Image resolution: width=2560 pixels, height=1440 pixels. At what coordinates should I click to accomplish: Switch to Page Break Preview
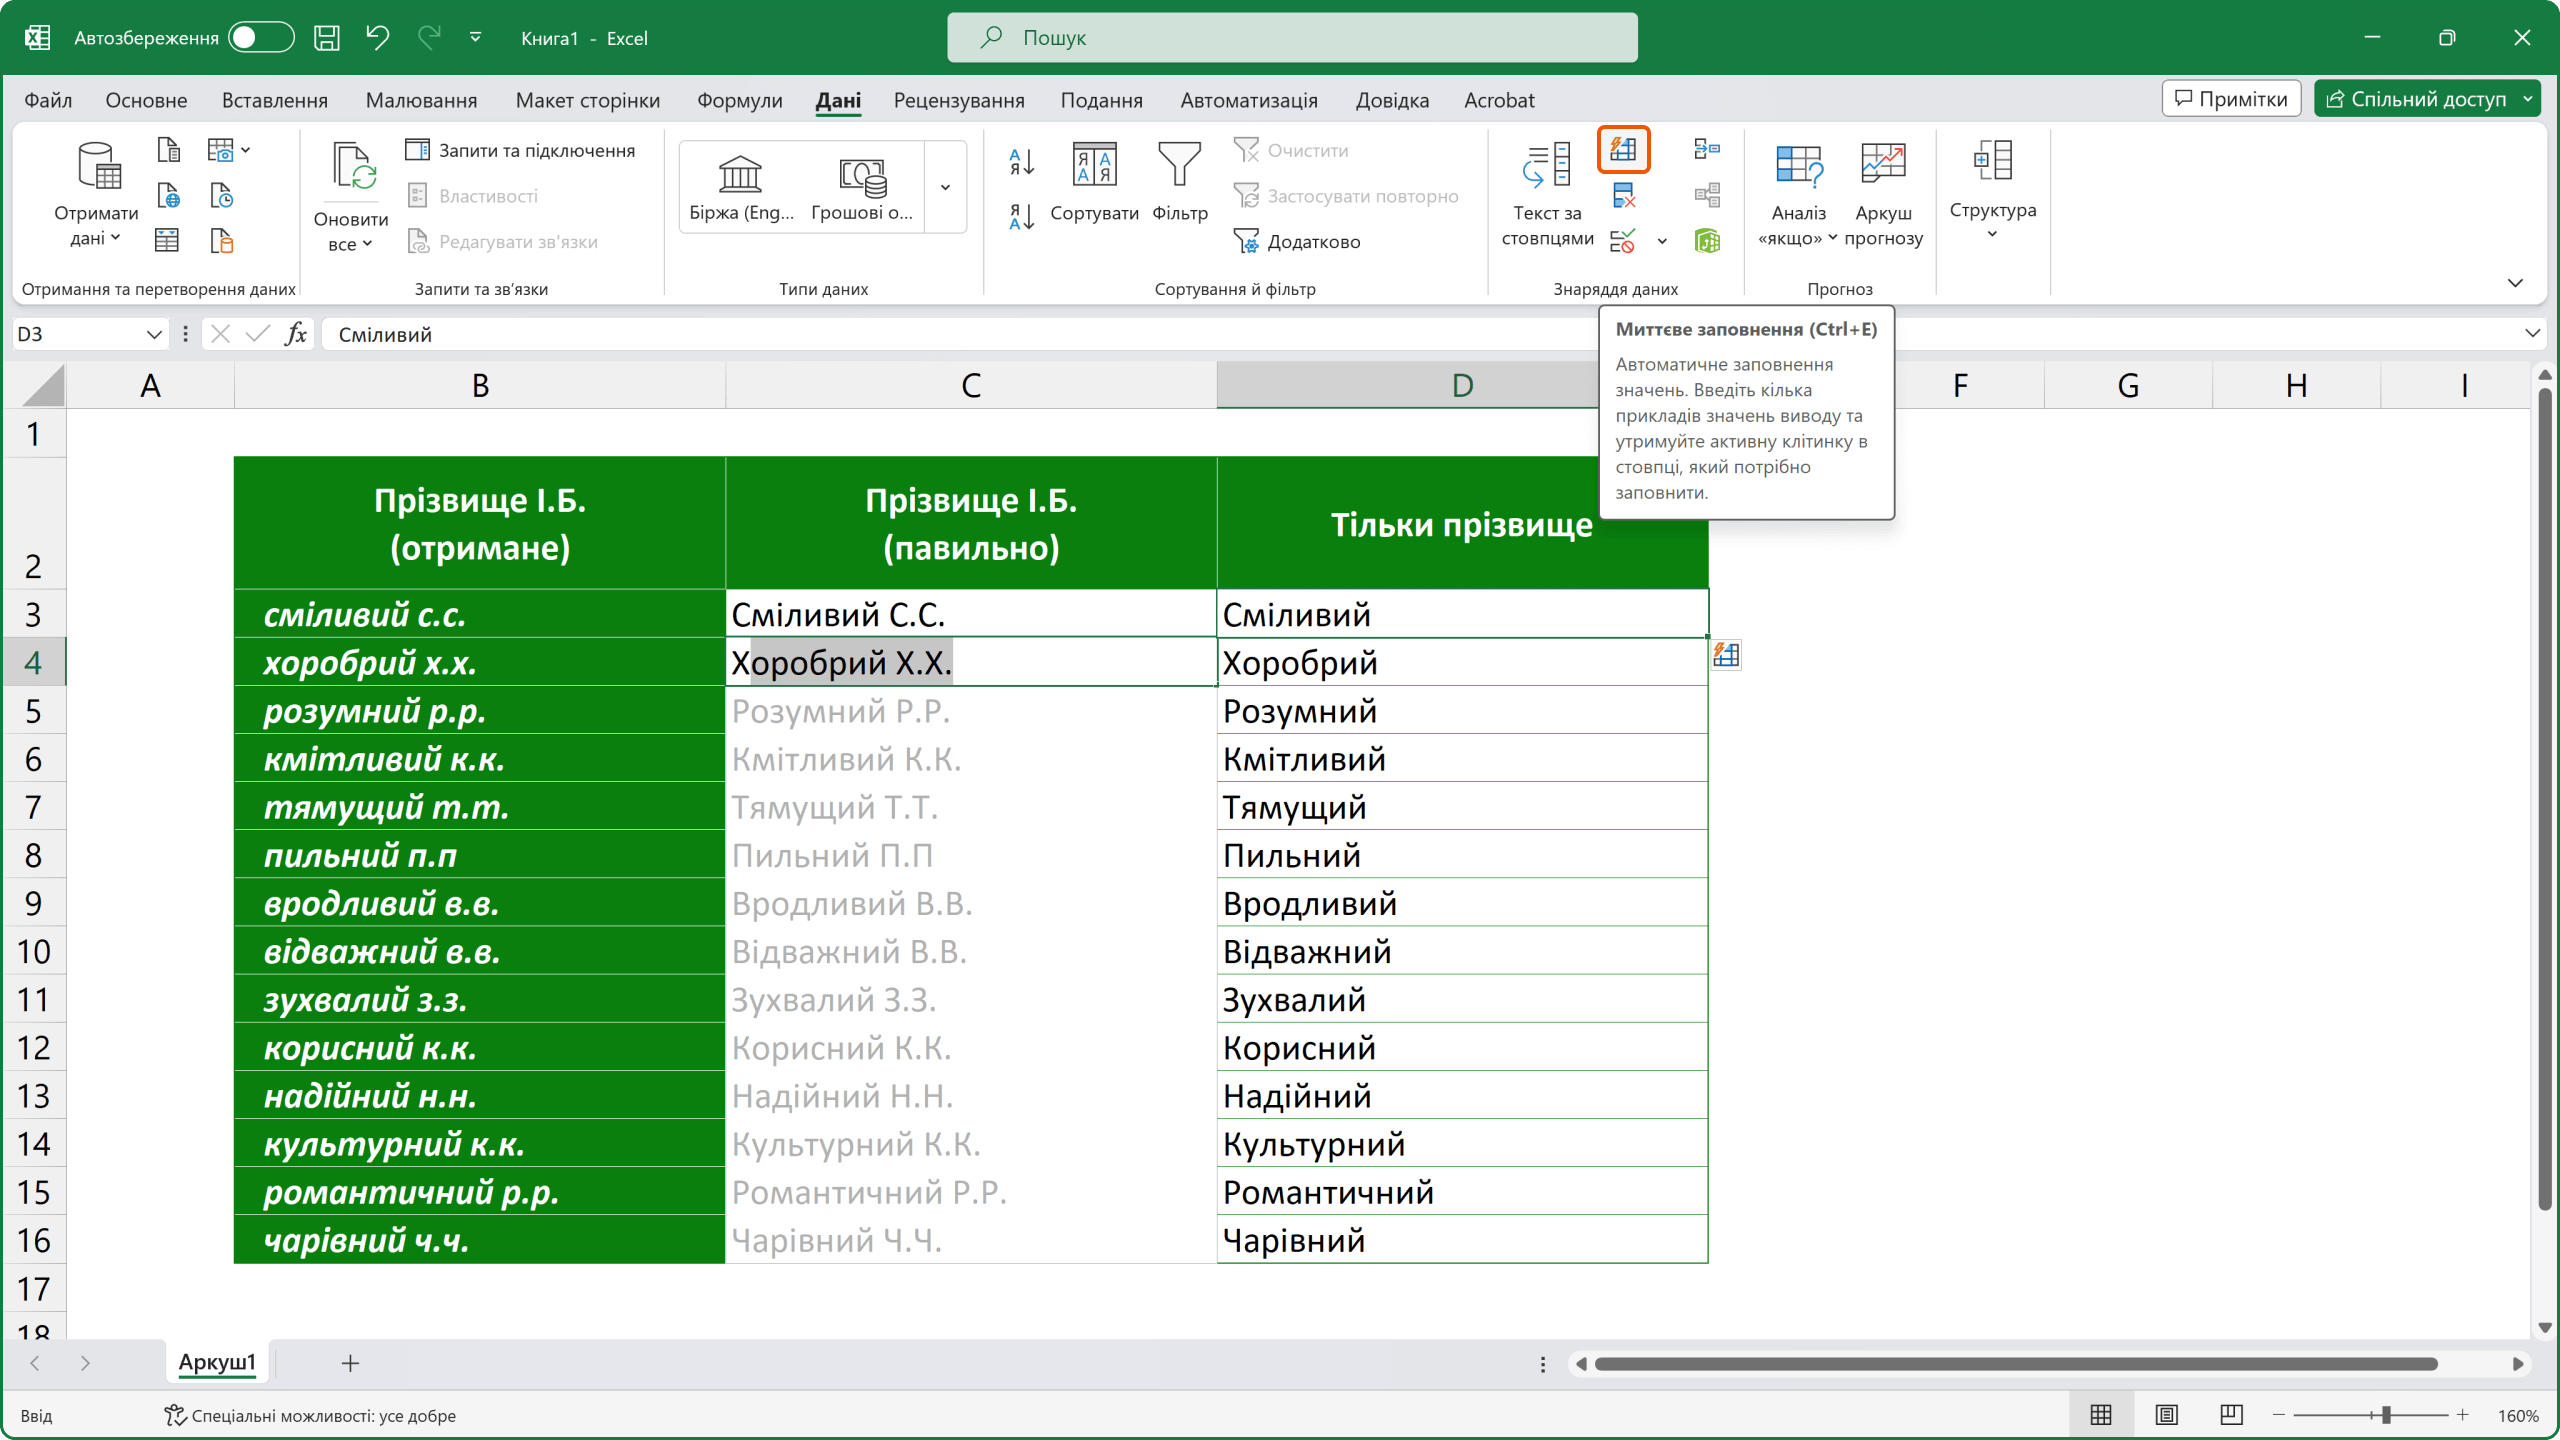pyautogui.click(x=2231, y=1414)
